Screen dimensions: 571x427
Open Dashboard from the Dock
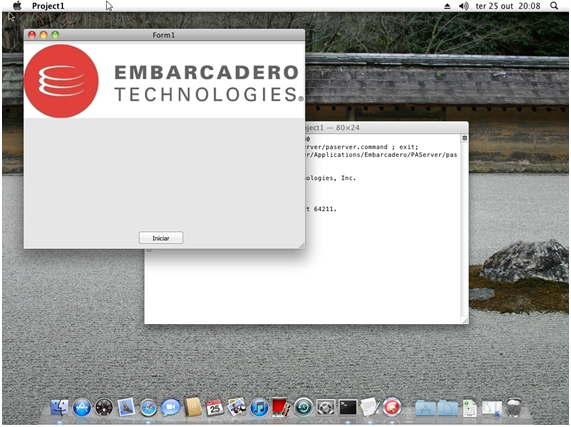click(x=104, y=407)
